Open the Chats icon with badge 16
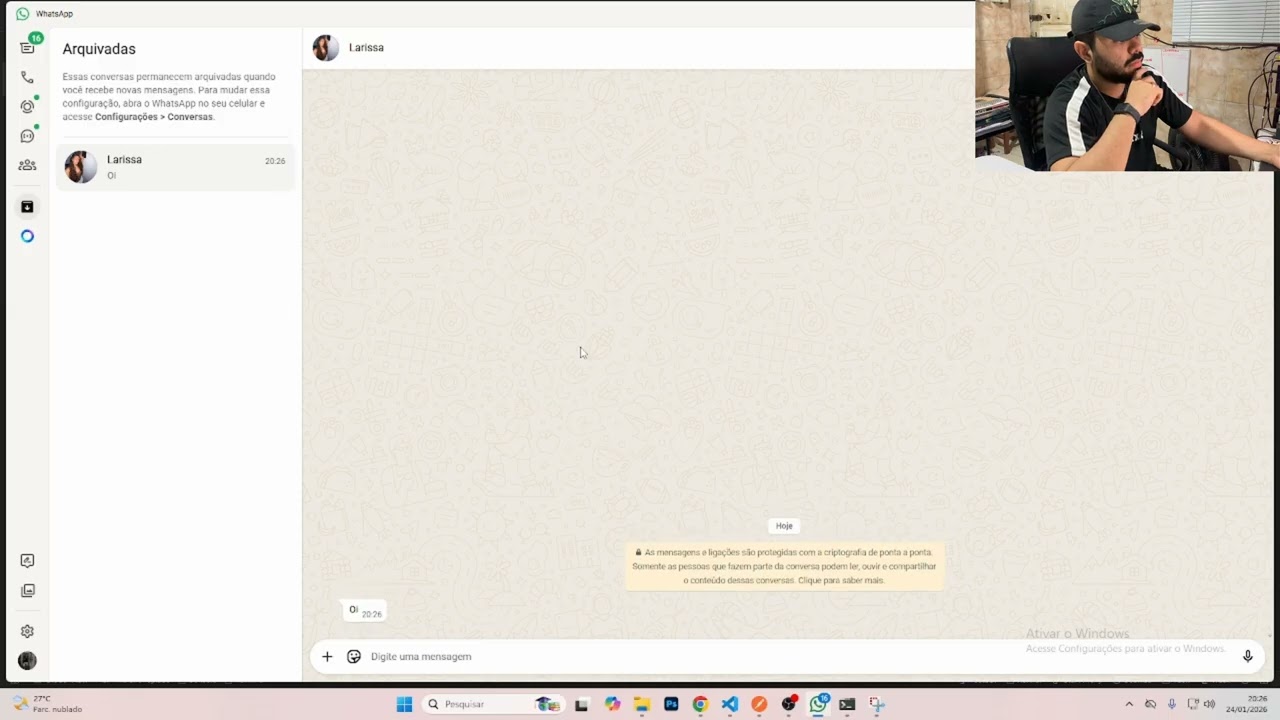 [x=27, y=47]
